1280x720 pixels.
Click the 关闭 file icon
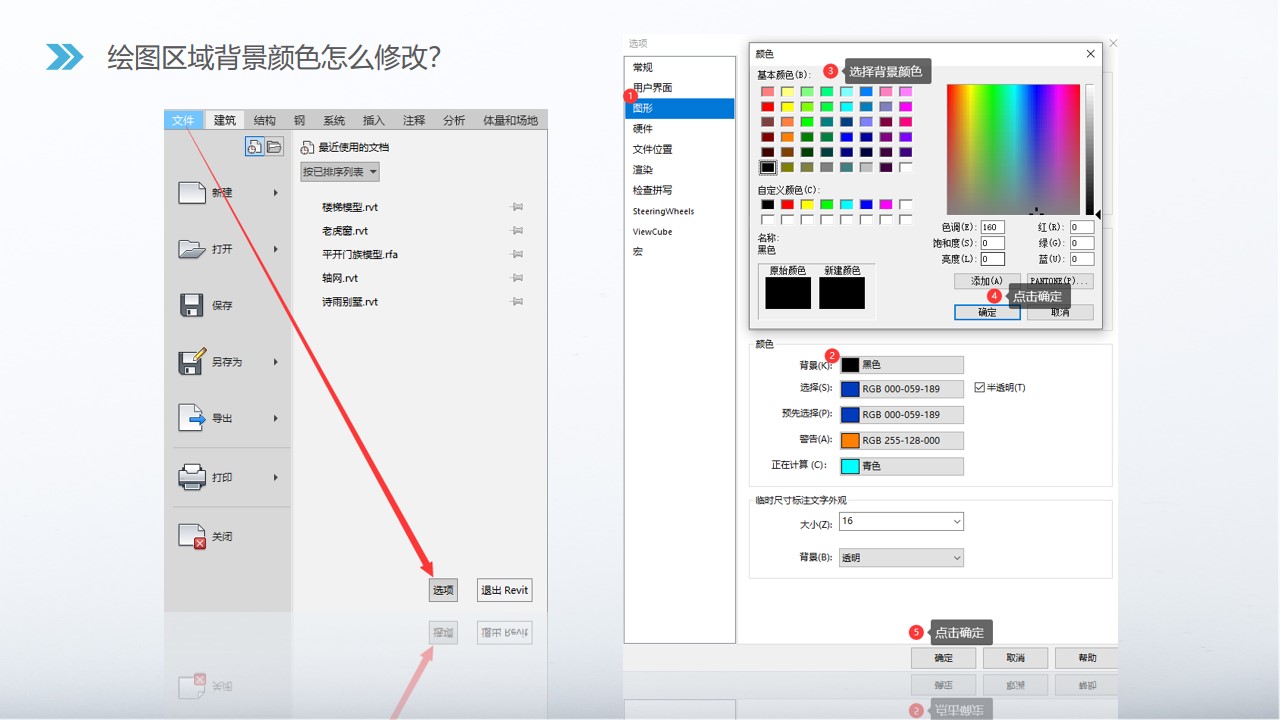(x=192, y=537)
